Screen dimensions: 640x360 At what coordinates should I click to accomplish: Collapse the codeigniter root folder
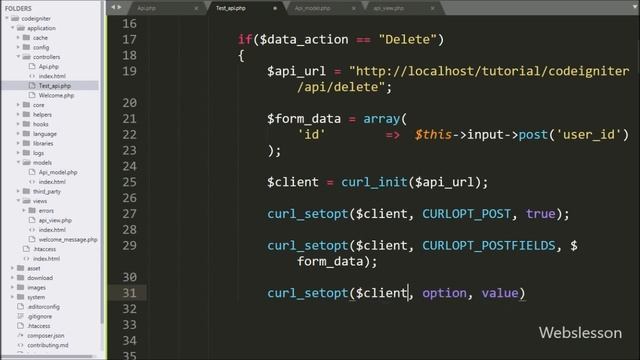point(7,18)
